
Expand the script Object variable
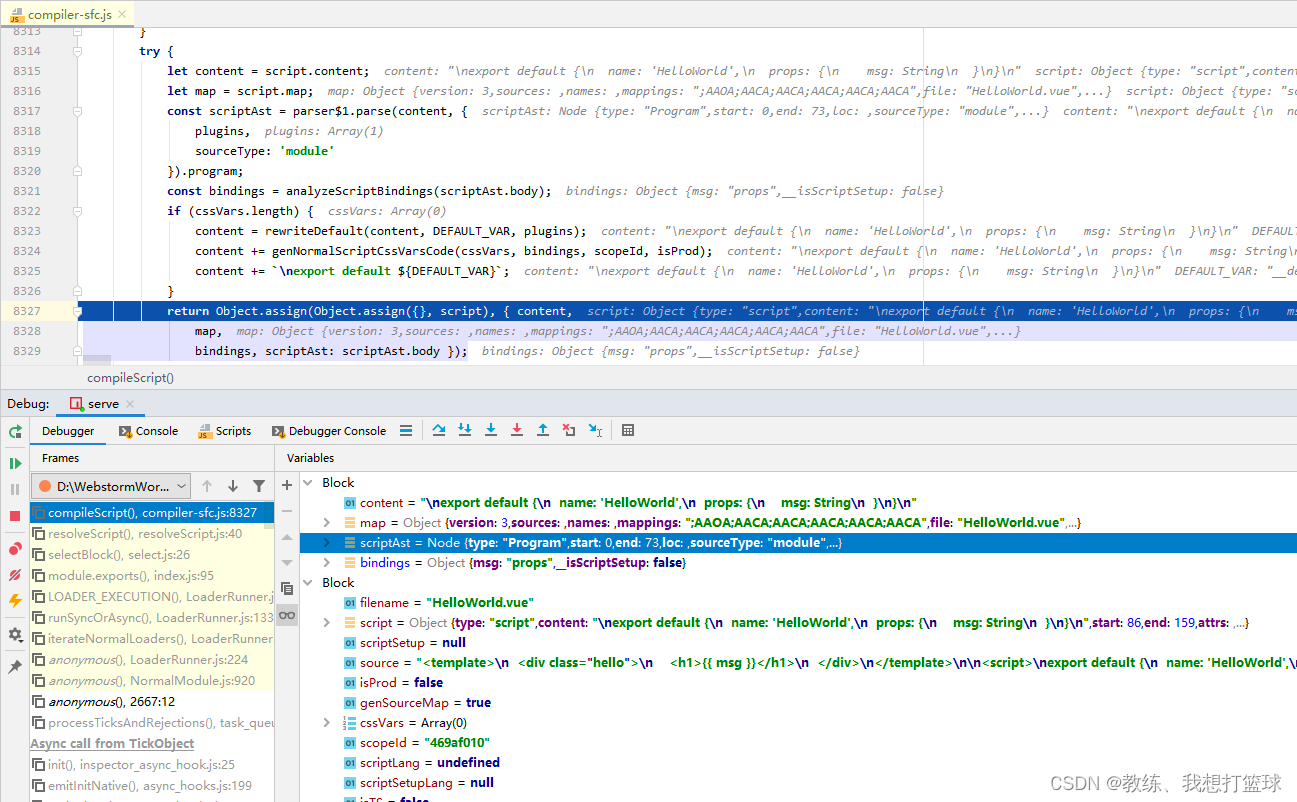327,622
